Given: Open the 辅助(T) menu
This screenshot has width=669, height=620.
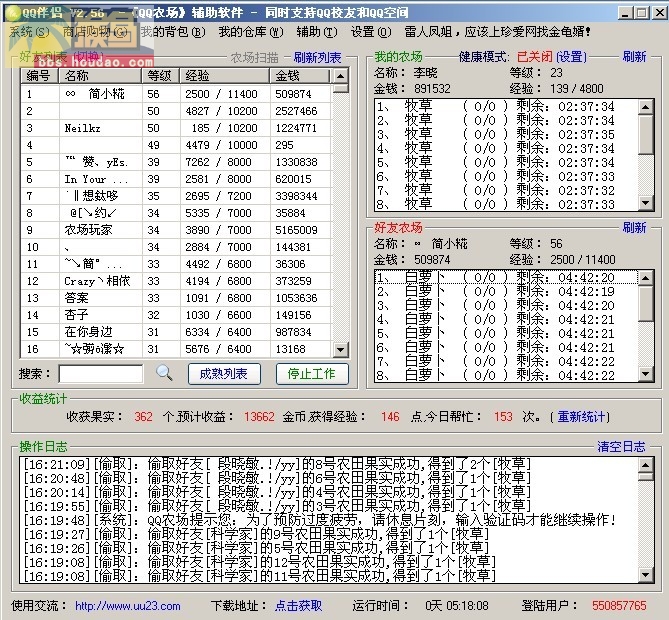Looking at the screenshot, I should [317, 32].
